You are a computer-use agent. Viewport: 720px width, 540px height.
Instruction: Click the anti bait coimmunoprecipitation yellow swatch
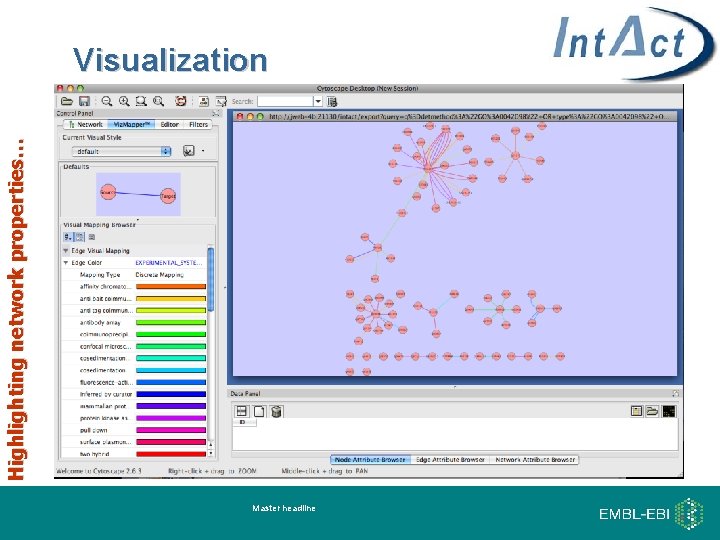point(171,298)
